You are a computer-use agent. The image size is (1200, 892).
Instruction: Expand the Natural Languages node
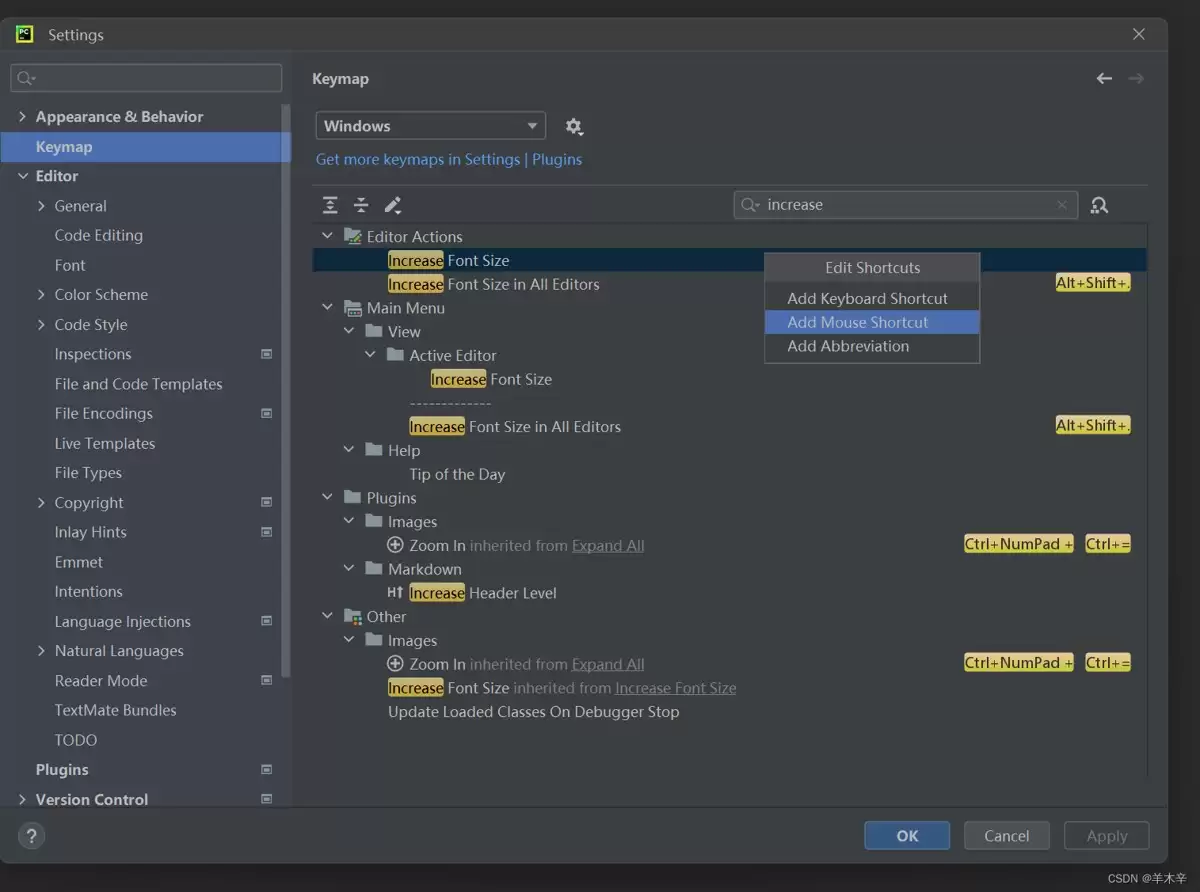tap(41, 650)
